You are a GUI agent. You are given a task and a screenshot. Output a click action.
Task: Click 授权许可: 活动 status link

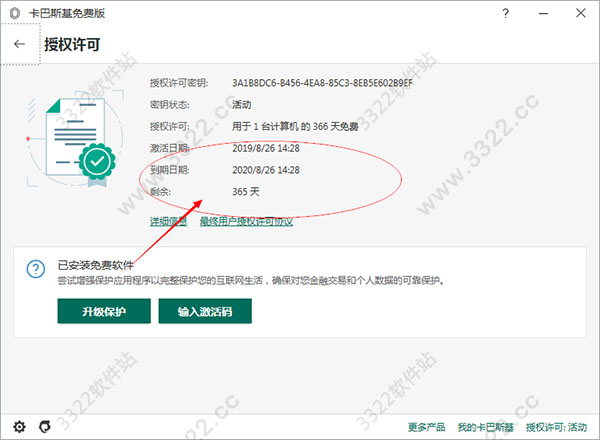click(x=556, y=427)
